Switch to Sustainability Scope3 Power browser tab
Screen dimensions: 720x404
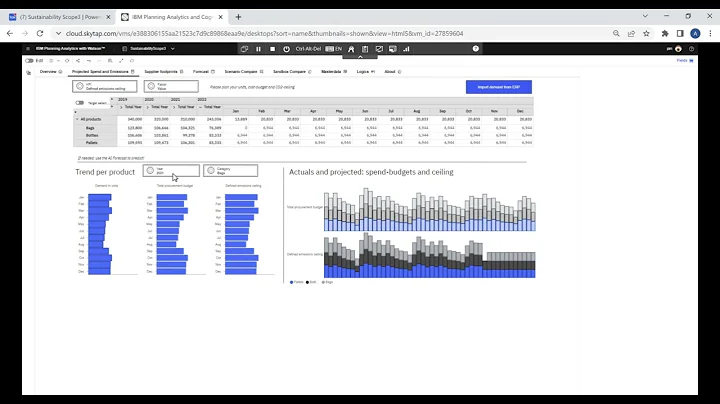point(60,17)
